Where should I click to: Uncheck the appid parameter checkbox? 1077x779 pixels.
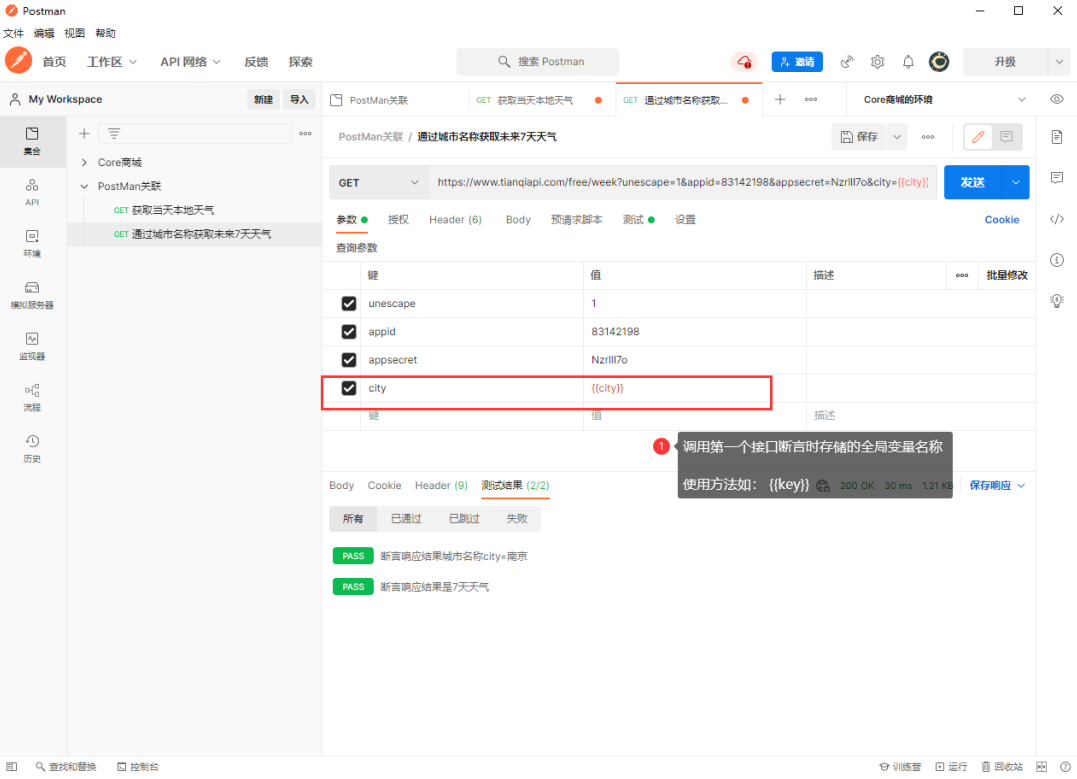point(349,332)
